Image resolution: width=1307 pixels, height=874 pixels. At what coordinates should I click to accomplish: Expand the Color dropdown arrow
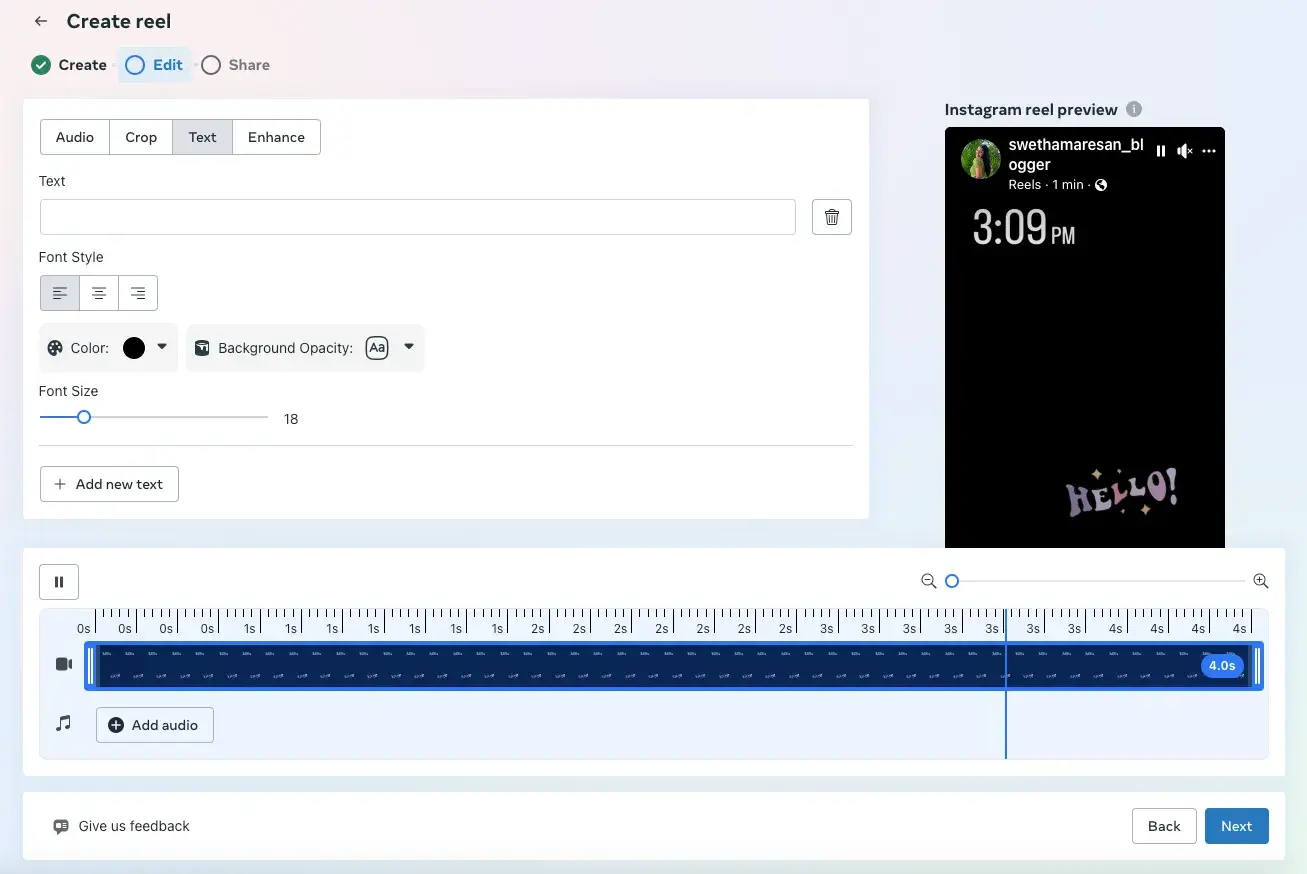[162, 346]
